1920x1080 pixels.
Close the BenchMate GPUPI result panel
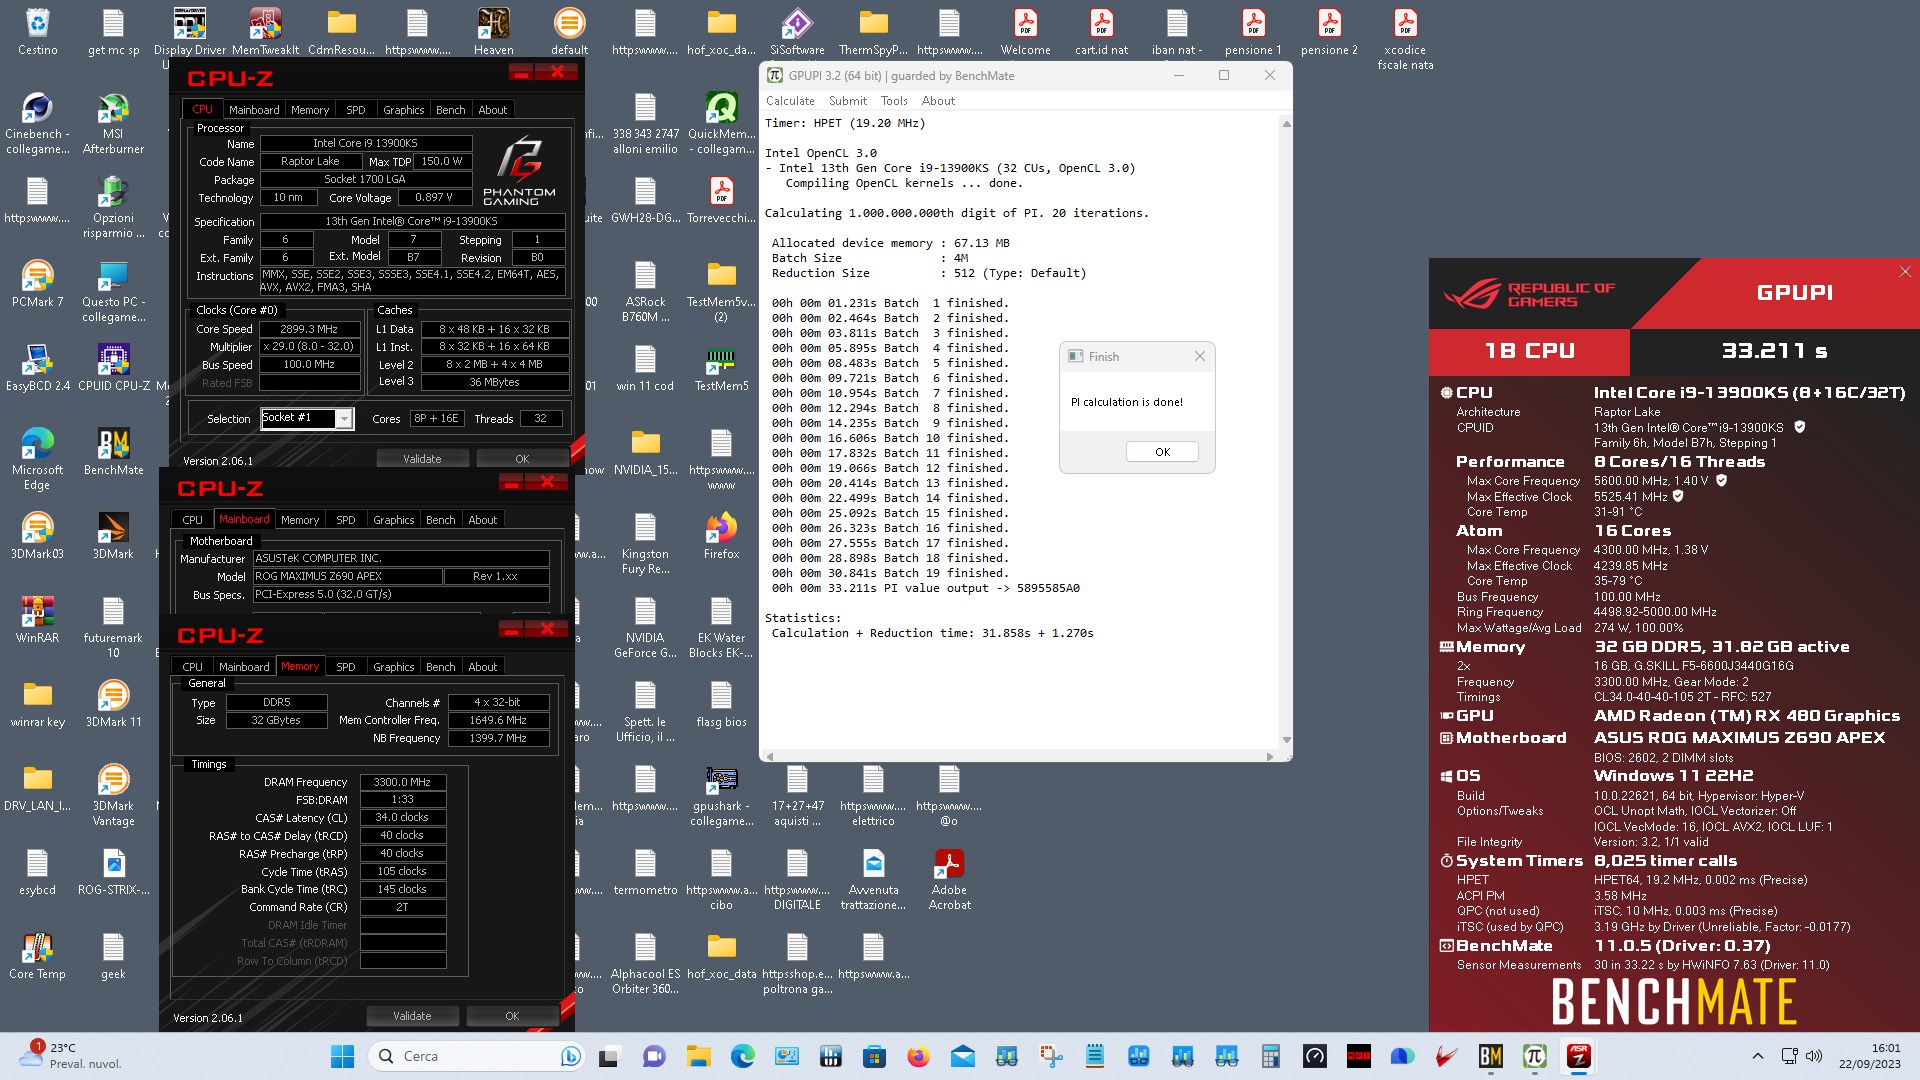click(x=1905, y=272)
